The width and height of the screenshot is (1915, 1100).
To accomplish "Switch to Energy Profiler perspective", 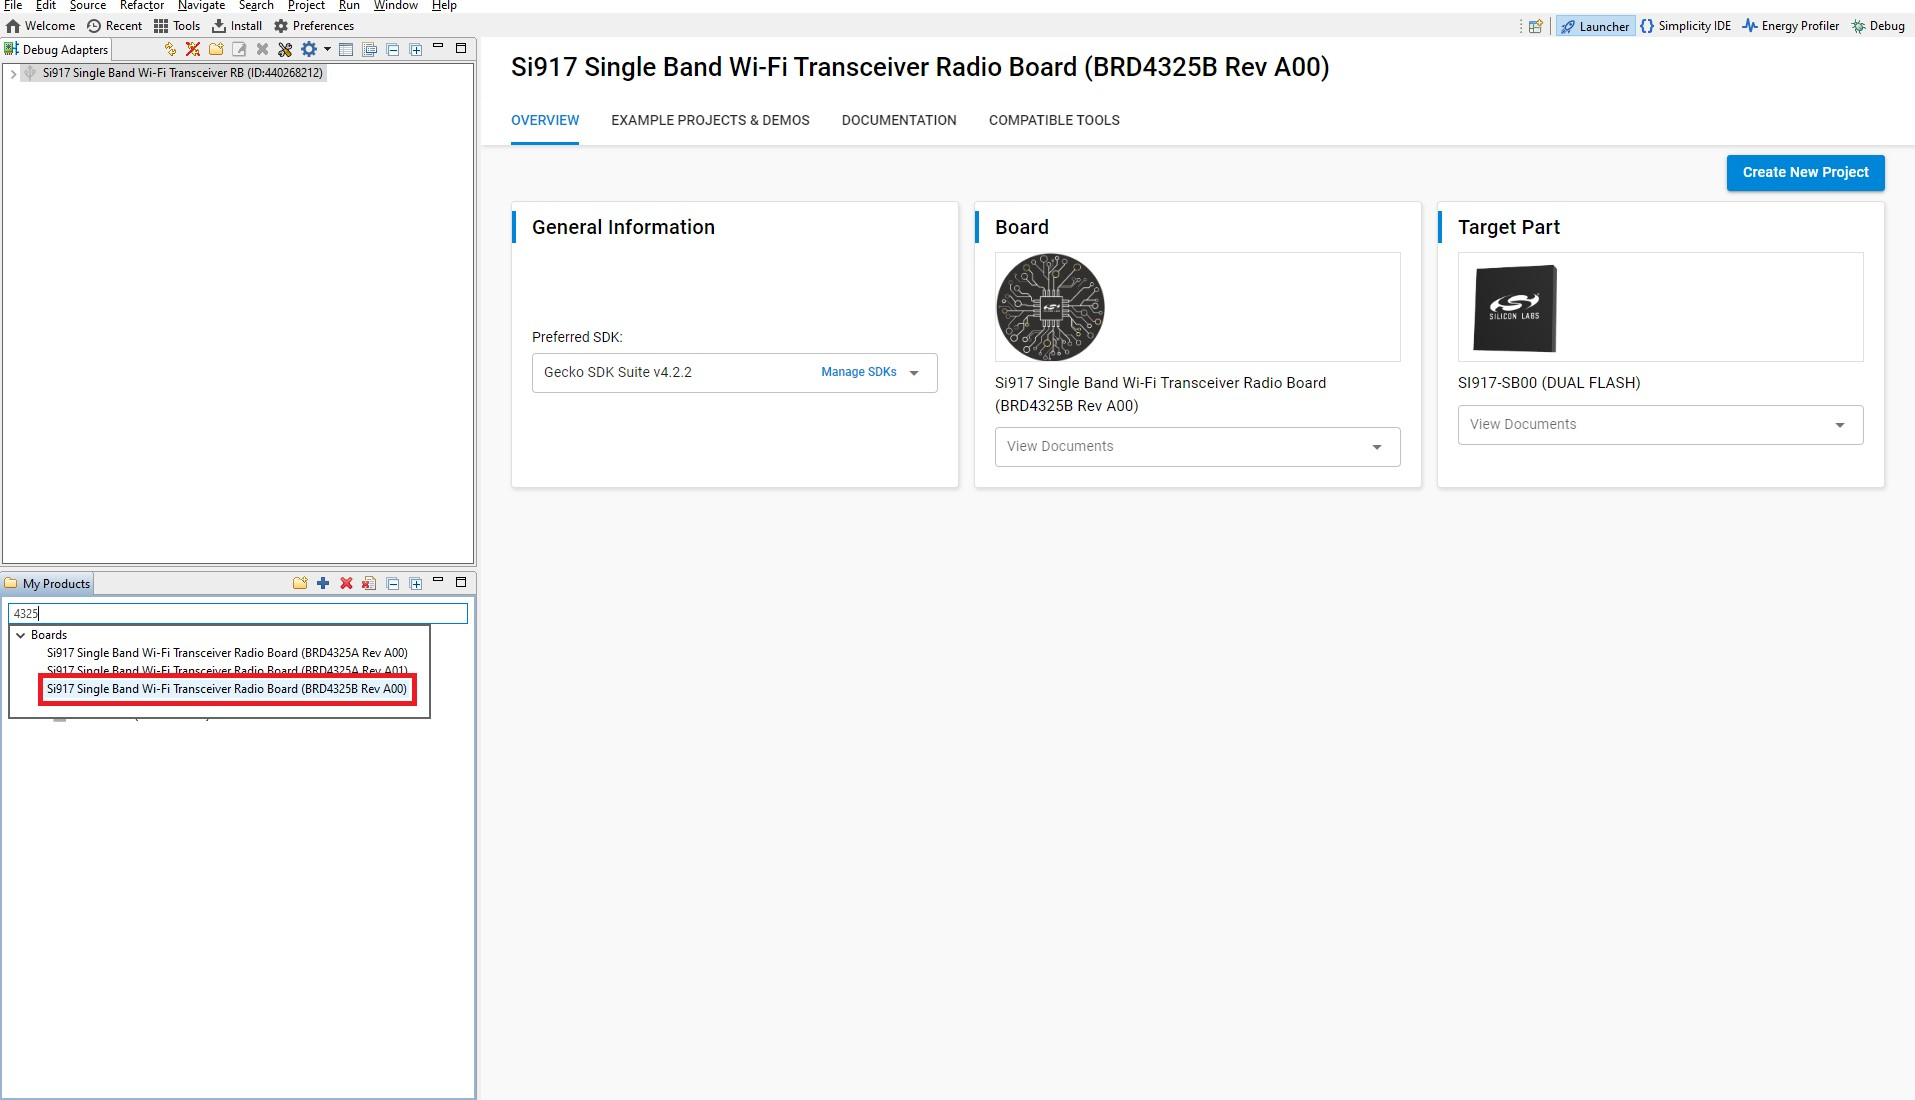I will point(1790,26).
